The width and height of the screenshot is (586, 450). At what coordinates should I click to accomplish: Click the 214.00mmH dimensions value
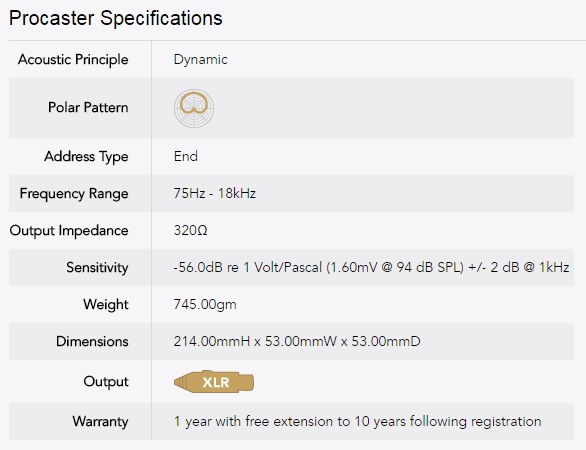[297, 341]
